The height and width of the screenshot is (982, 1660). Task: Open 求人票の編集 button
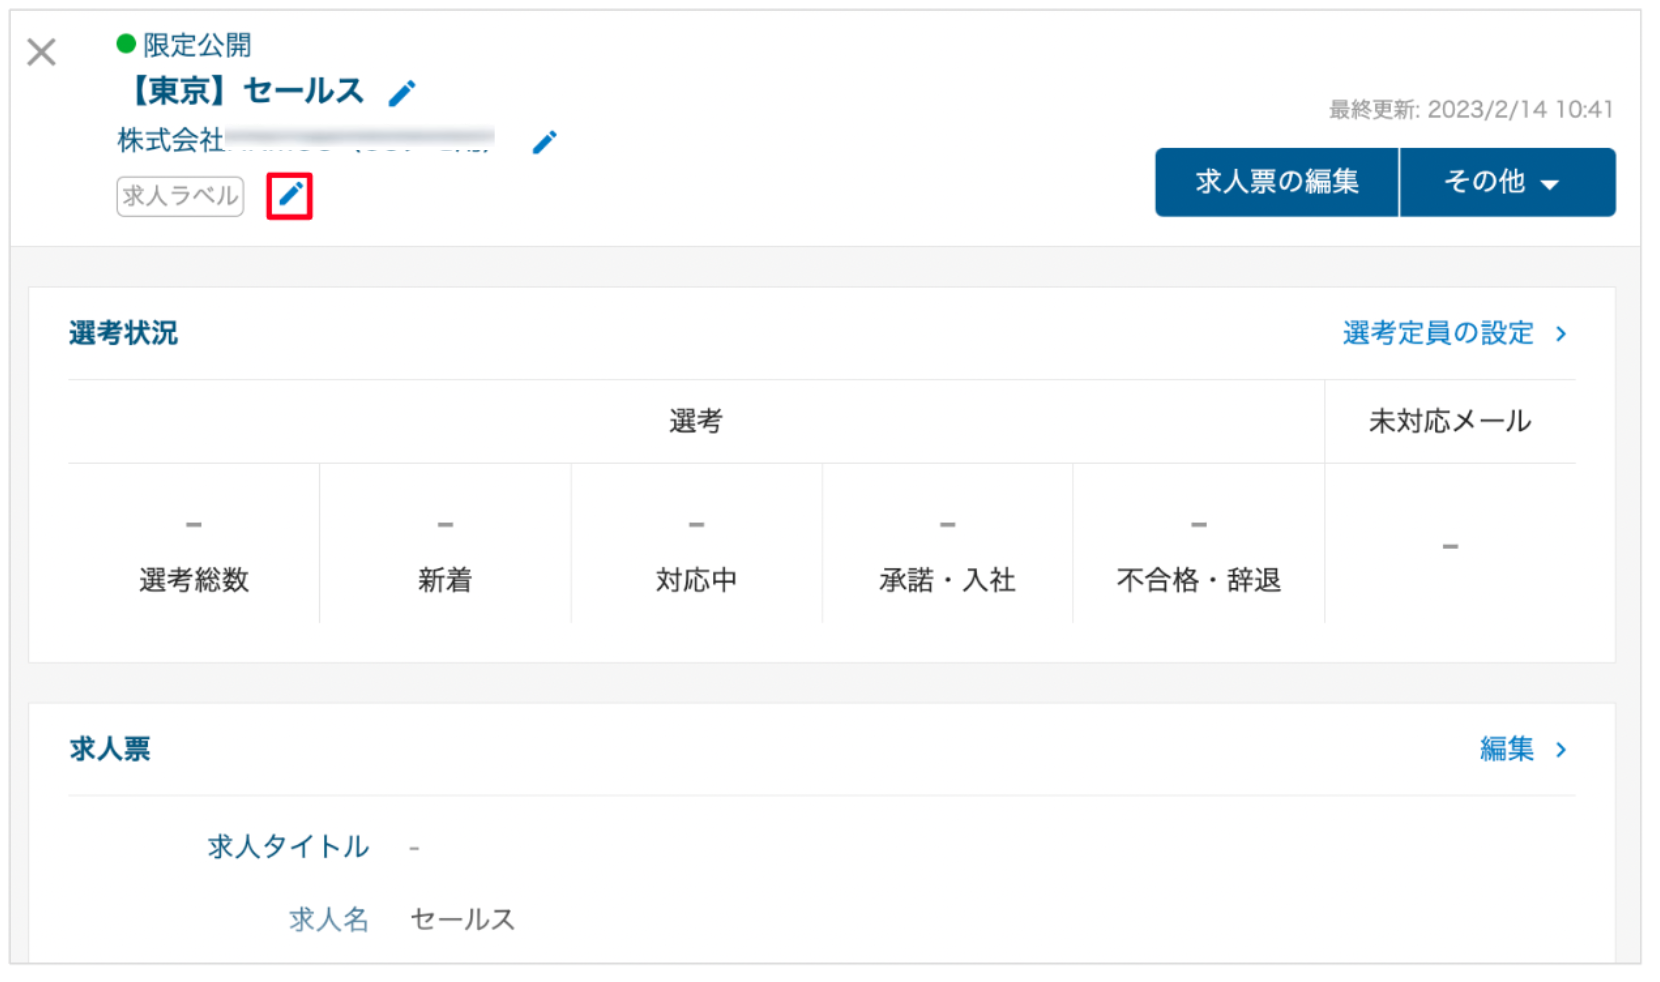tap(1277, 182)
